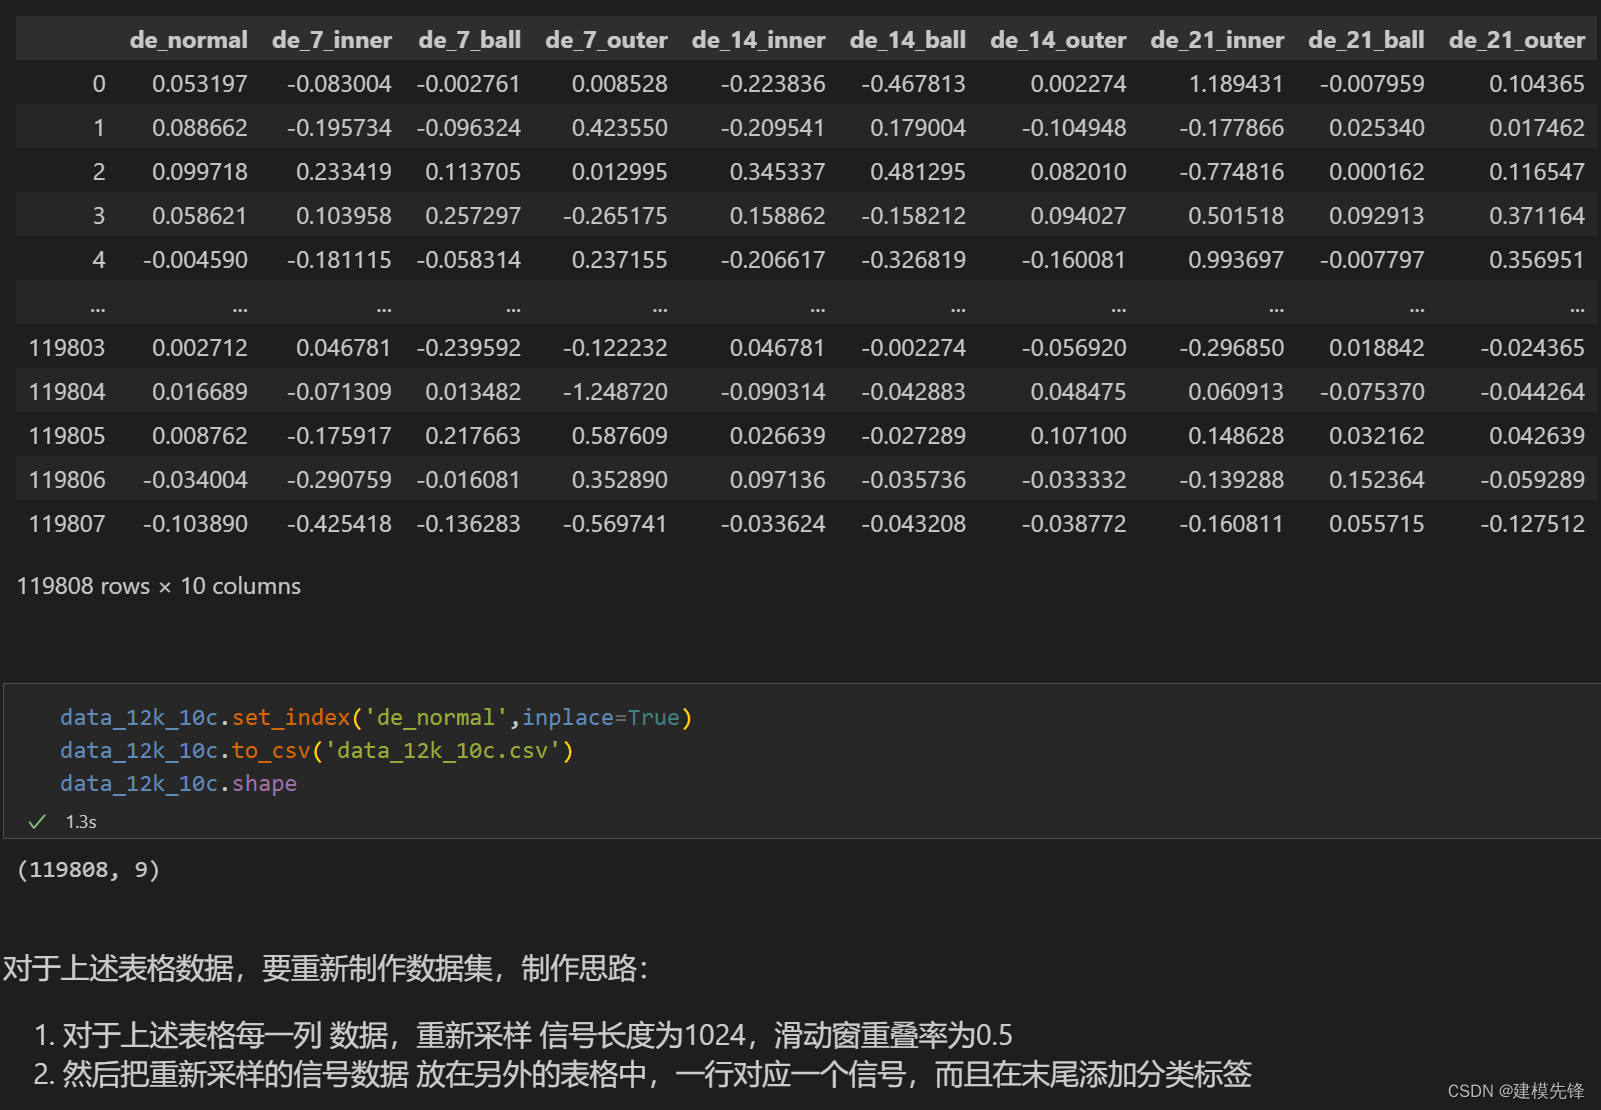This screenshot has height=1110, width=1601.
Task: Select the de_normal column header
Action: click(x=188, y=39)
